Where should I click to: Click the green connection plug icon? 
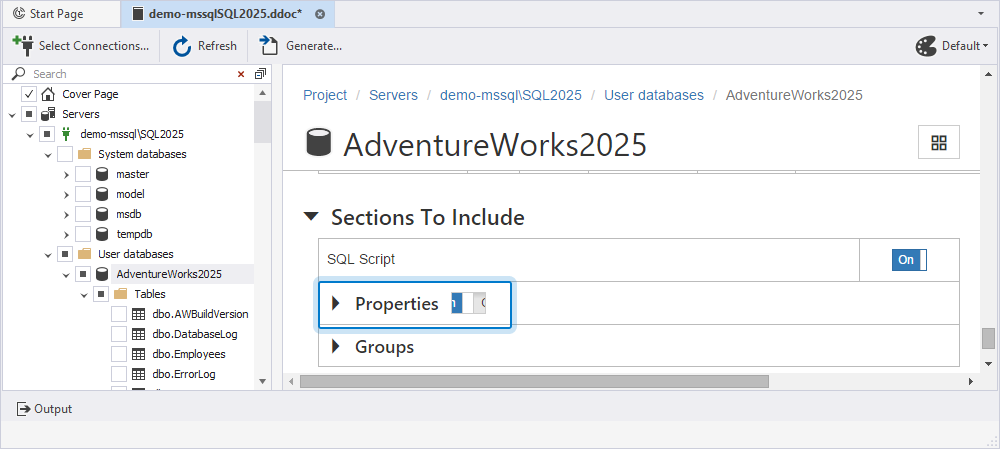(x=66, y=134)
